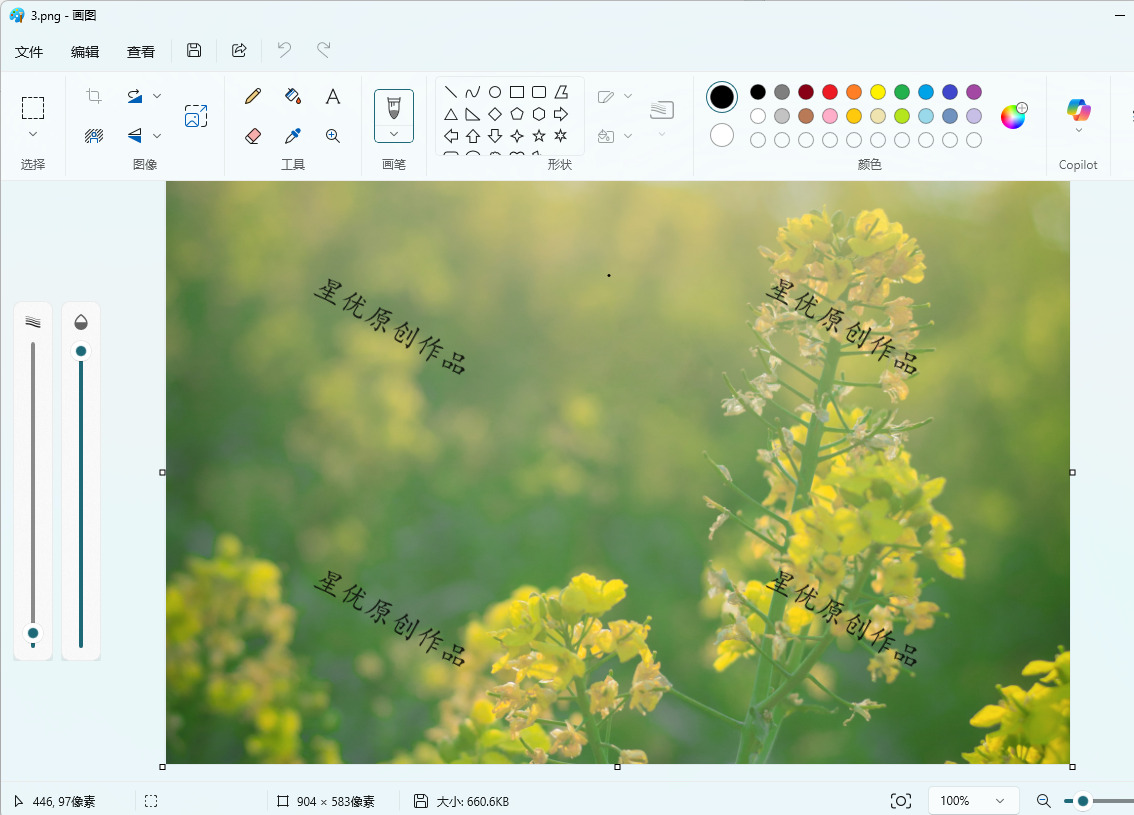
Task: Select the Color picker eyedropper tool
Action: click(293, 136)
